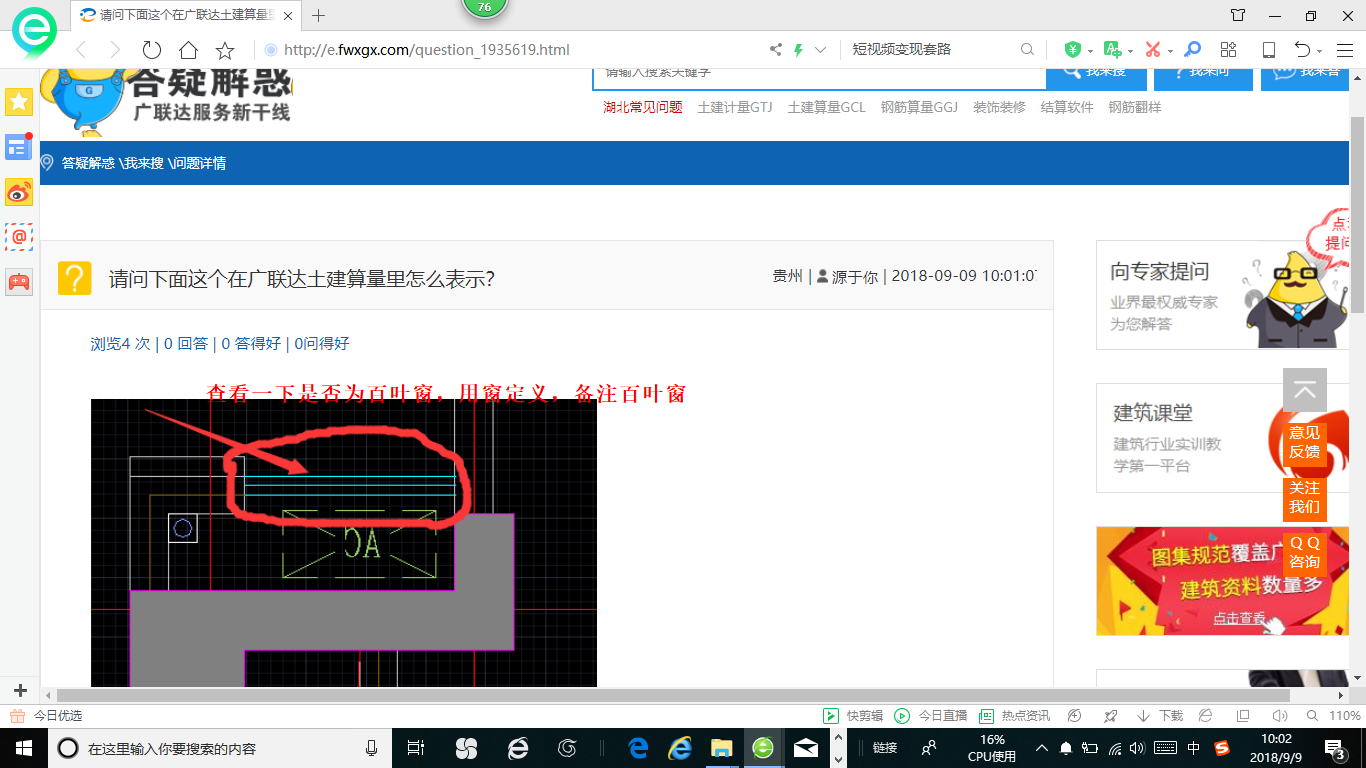The image size is (1366, 768).
Task: Open the 图集规范 advertisement banner
Action: 1224,581
